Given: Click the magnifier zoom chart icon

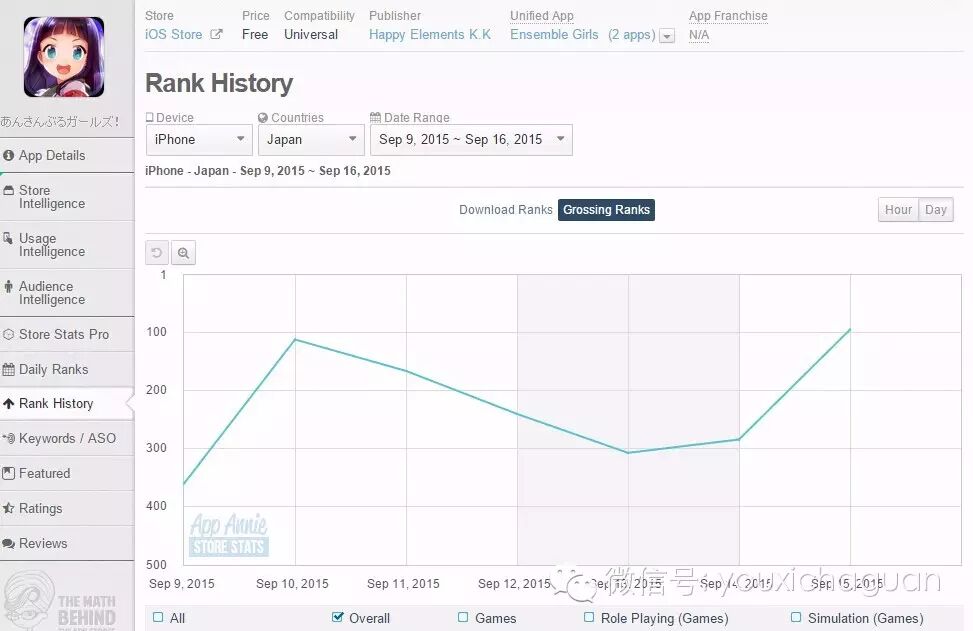Looking at the screenshot, I should 183,253.
